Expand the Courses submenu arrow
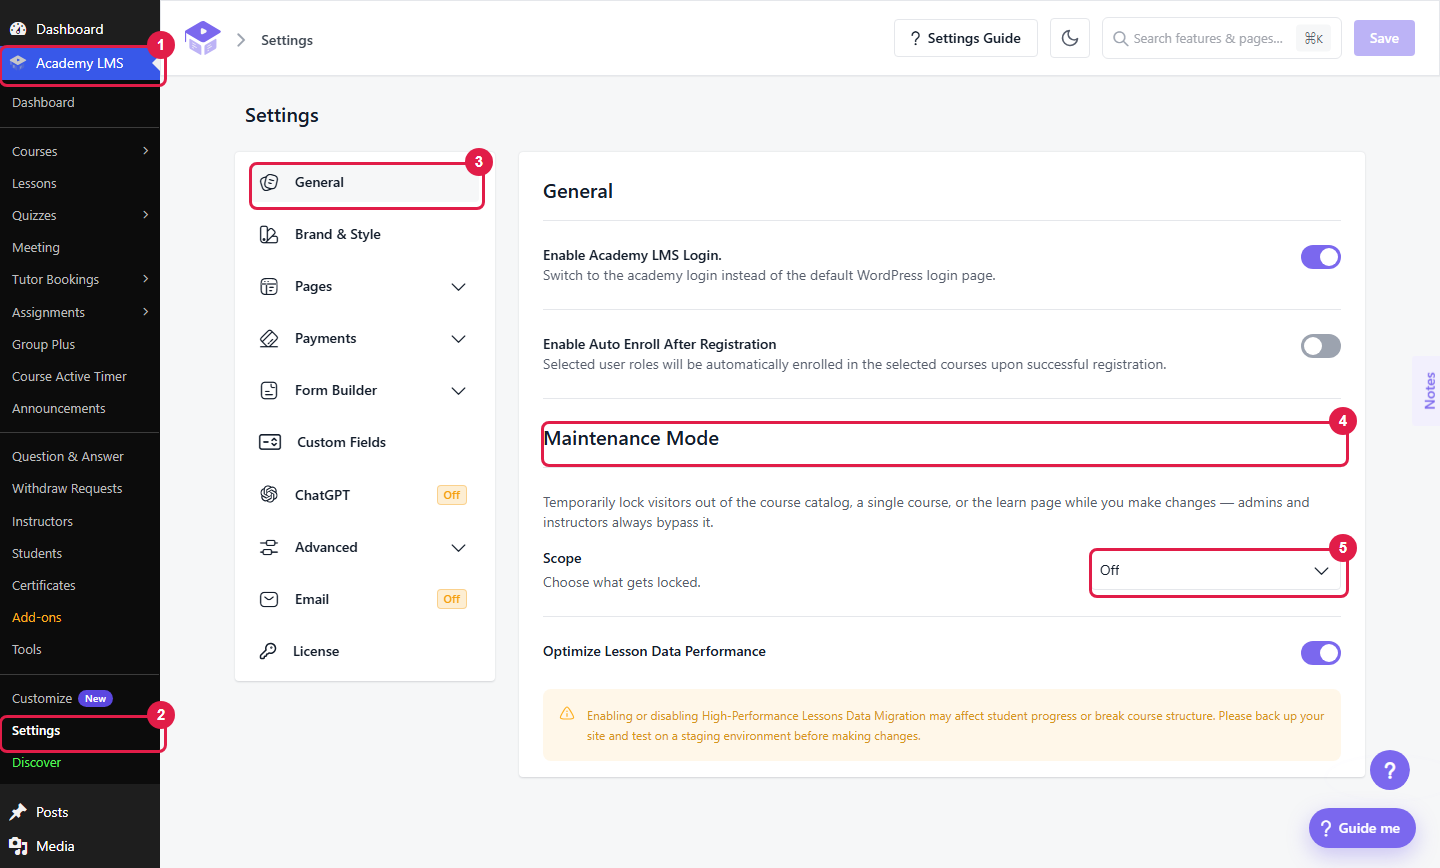The image size is (1440, 868). (146, 151)
